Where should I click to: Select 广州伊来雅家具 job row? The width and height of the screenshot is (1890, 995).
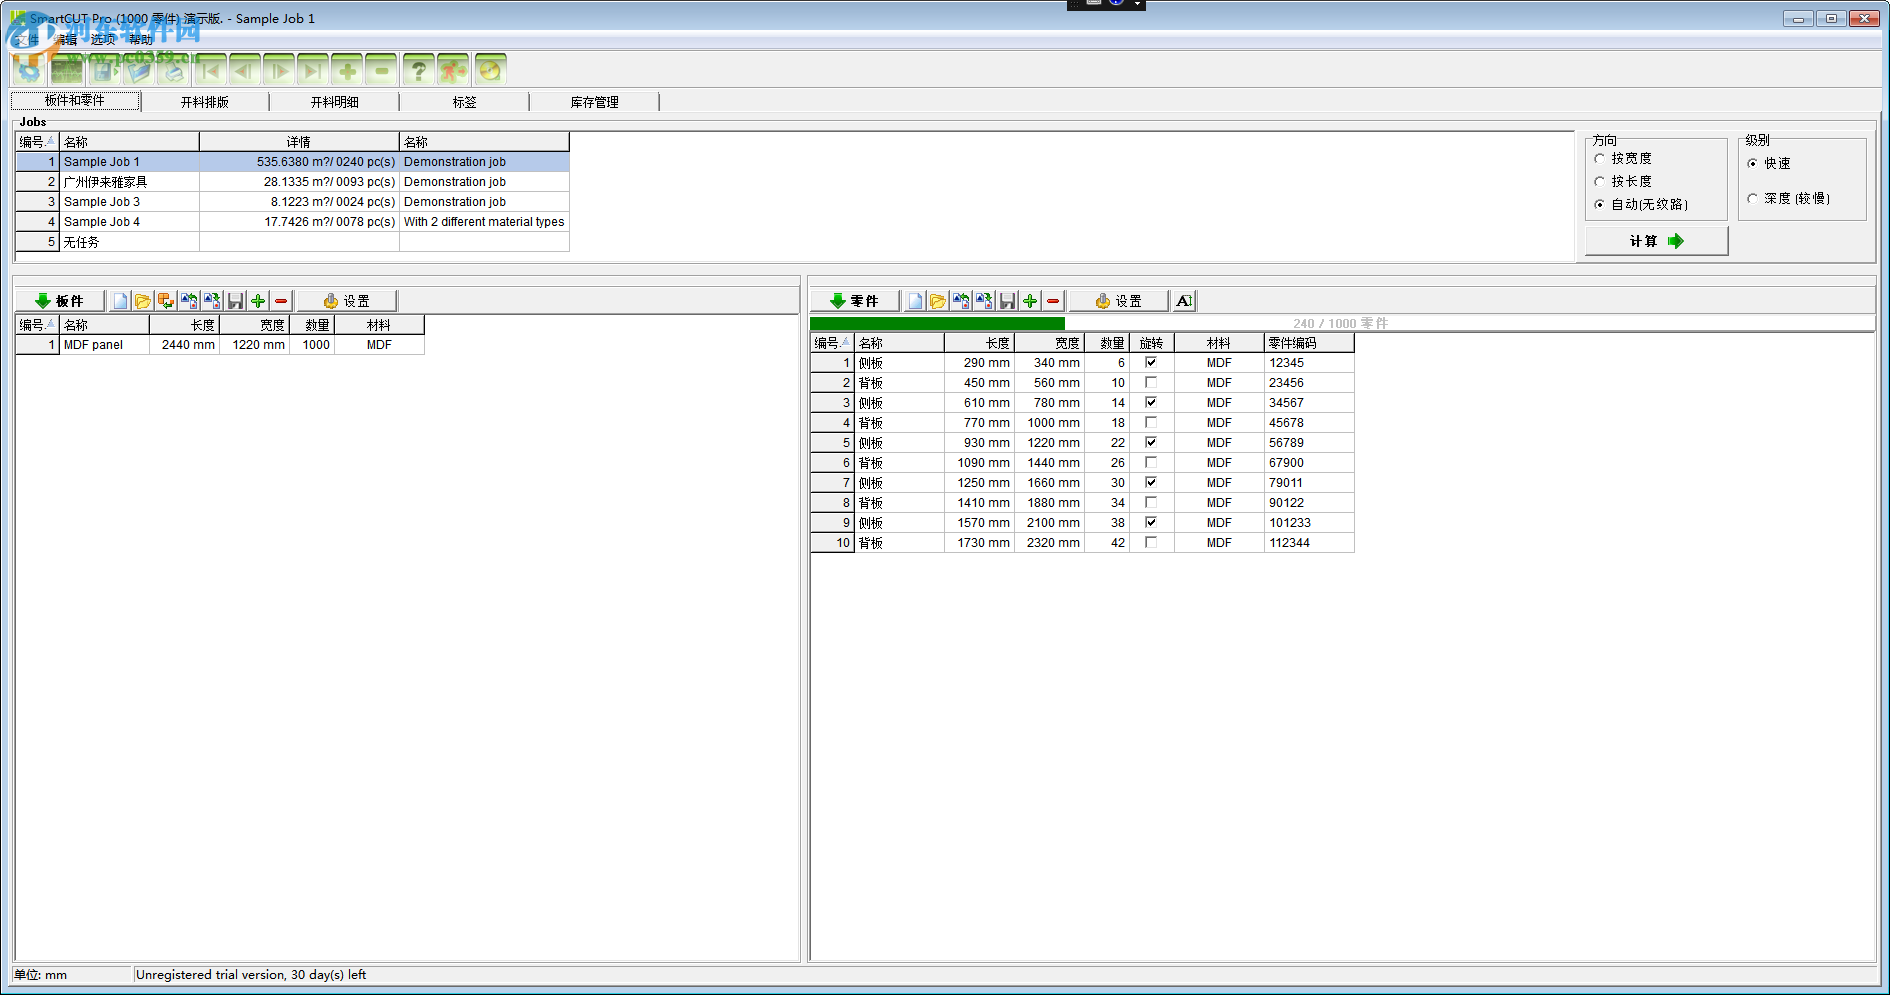292,182
